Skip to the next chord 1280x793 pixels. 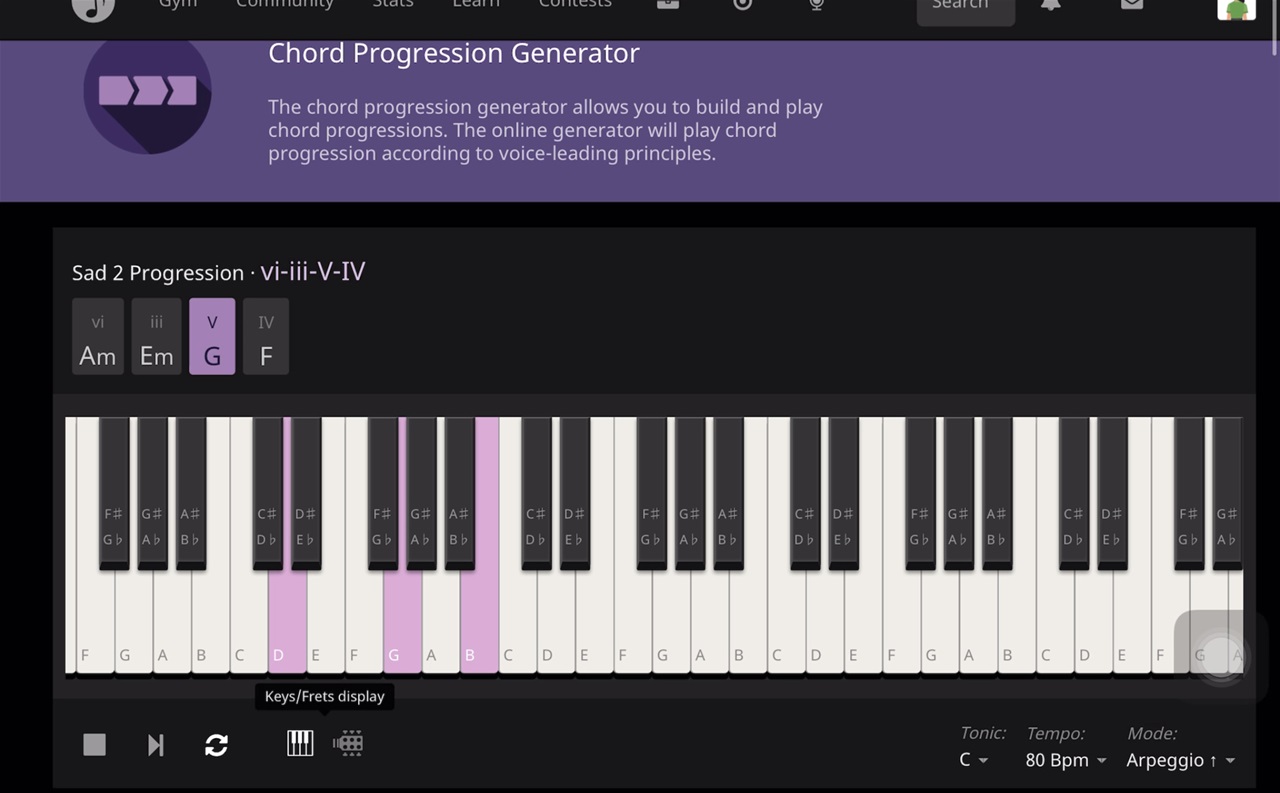click(x=155, y=745)
